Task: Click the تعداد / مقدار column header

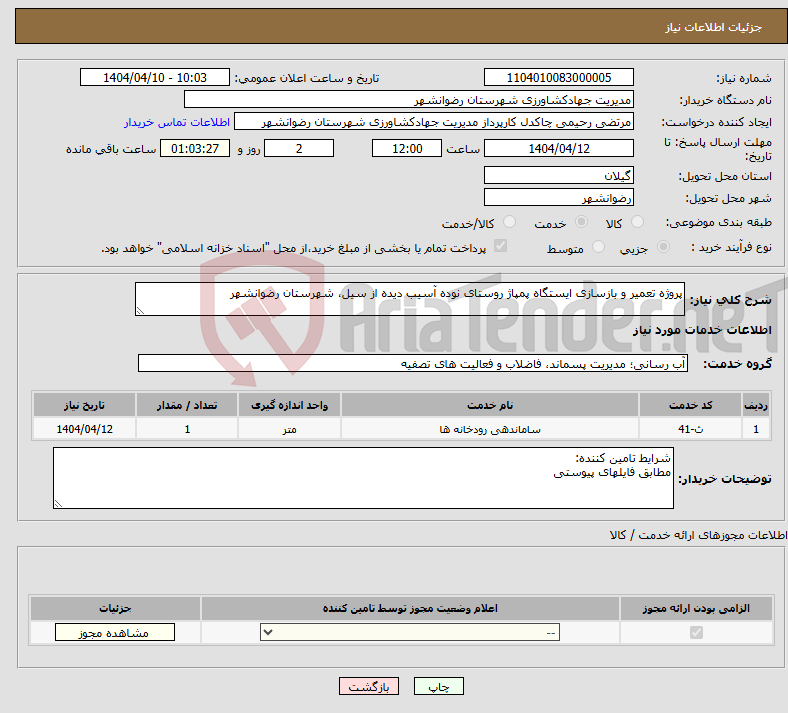Action: point(187,405)
